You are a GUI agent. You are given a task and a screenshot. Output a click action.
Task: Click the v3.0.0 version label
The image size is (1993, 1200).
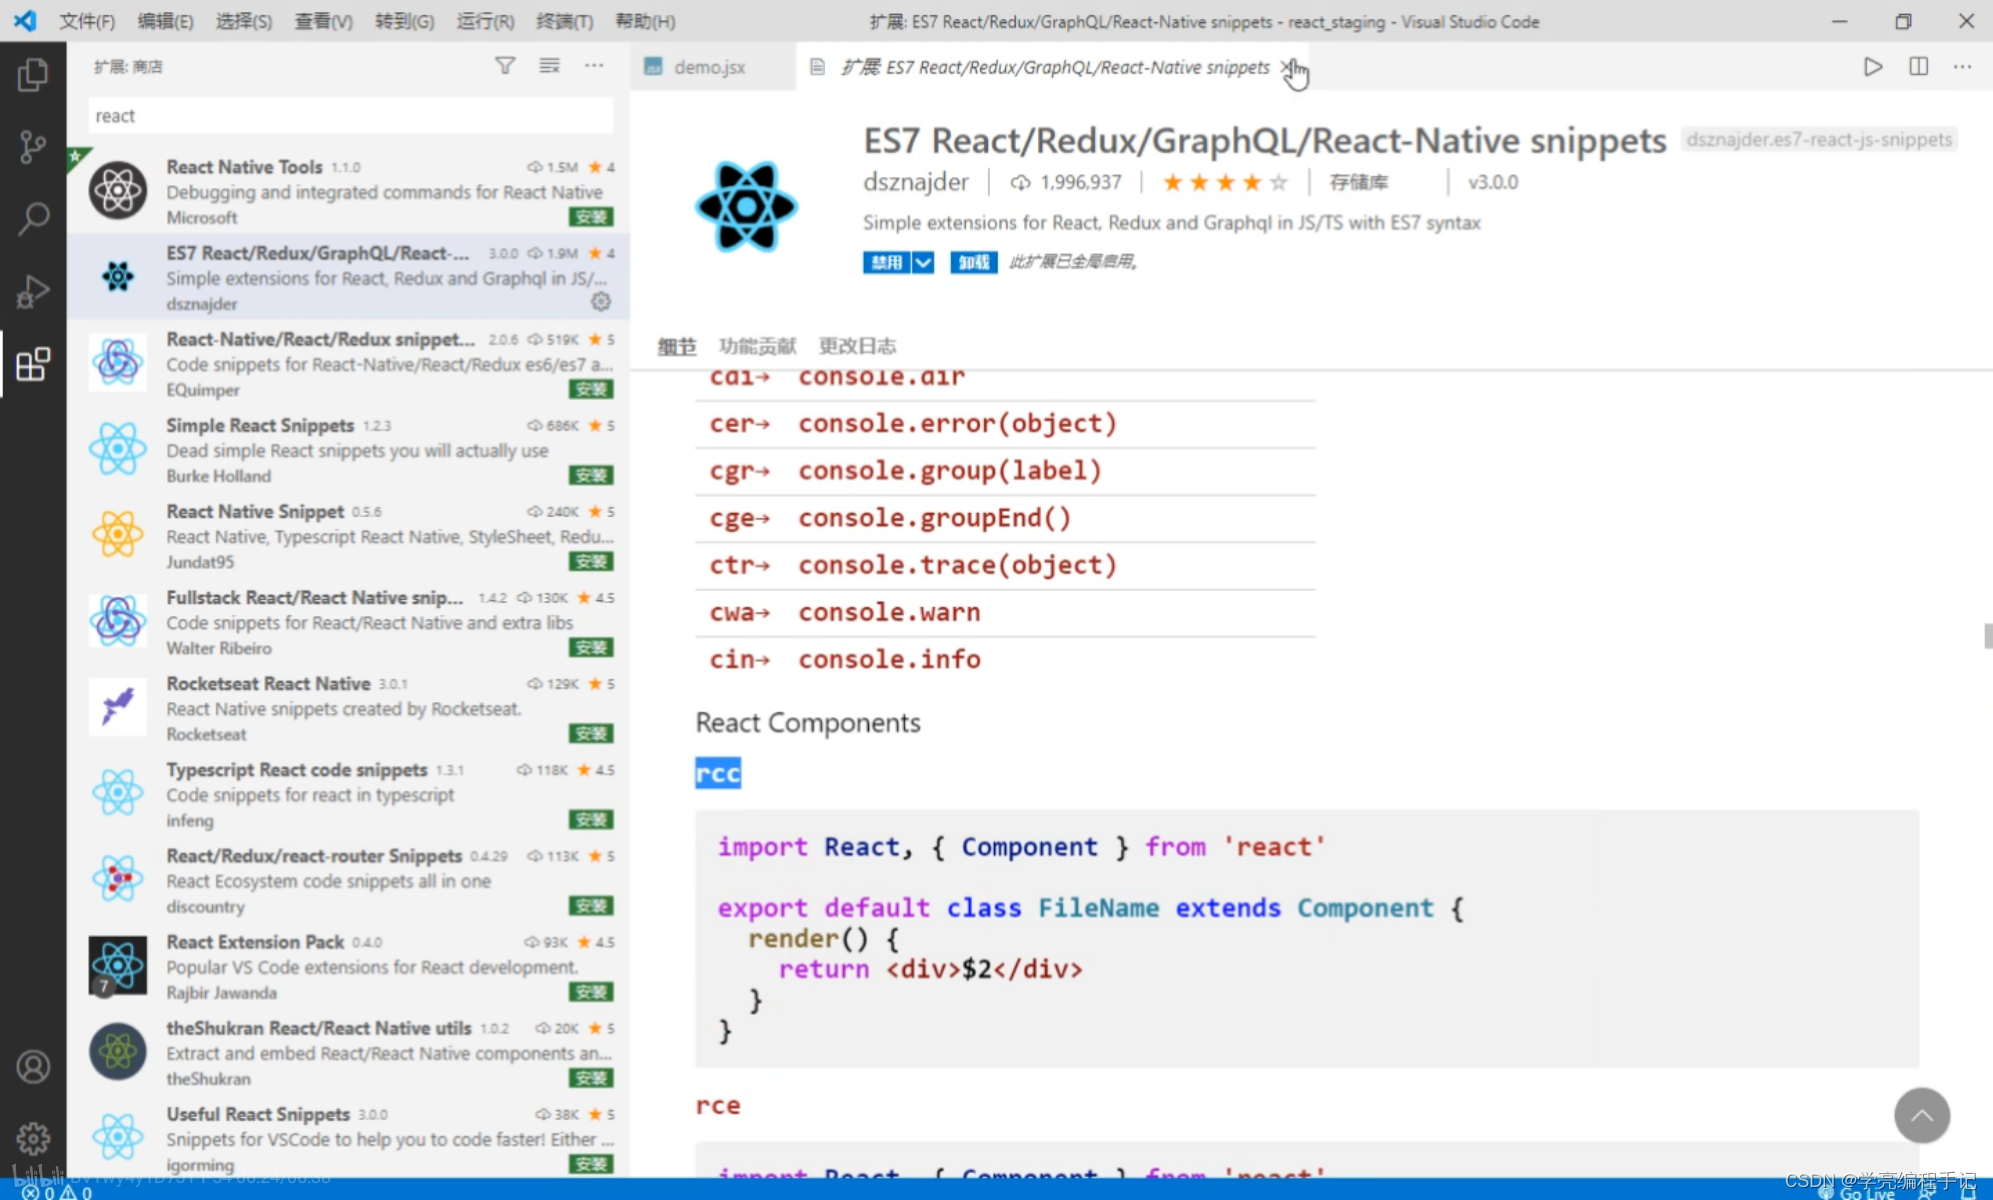point(1492,182)
